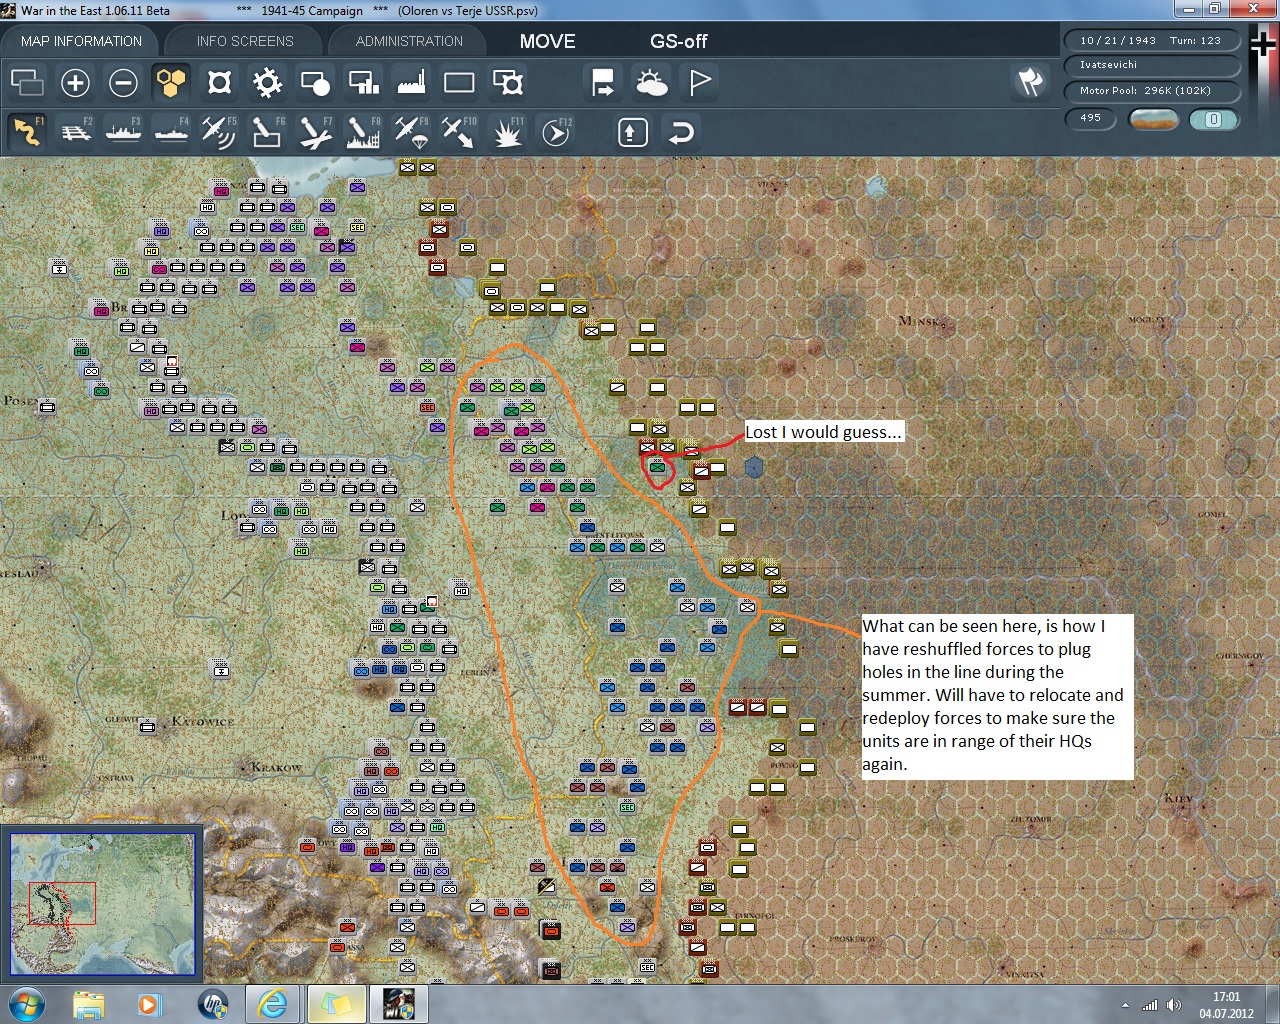
Task: Open Windows Explorer from the taskbar
Action: point(88,1004)
